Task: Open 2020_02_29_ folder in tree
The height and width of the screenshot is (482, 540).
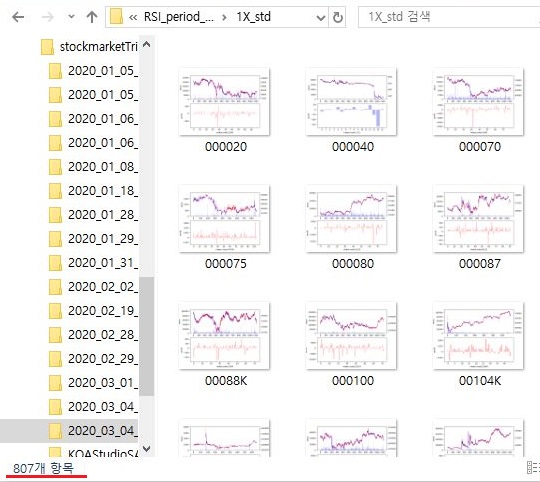Action: [x=103, y=359]
